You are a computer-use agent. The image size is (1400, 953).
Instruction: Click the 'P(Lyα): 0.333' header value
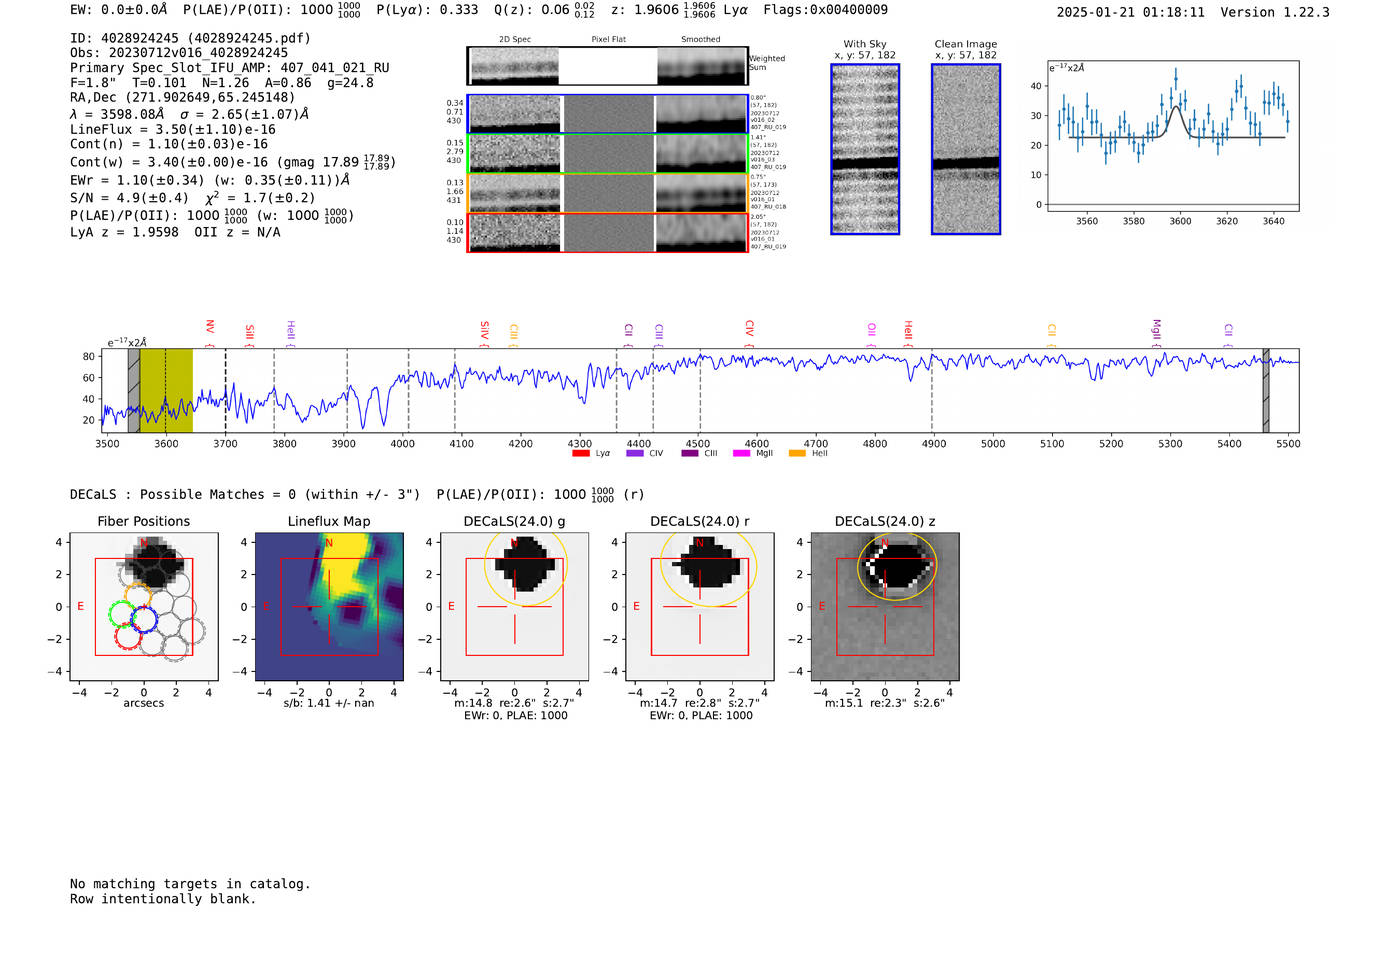tap(427, 9)
